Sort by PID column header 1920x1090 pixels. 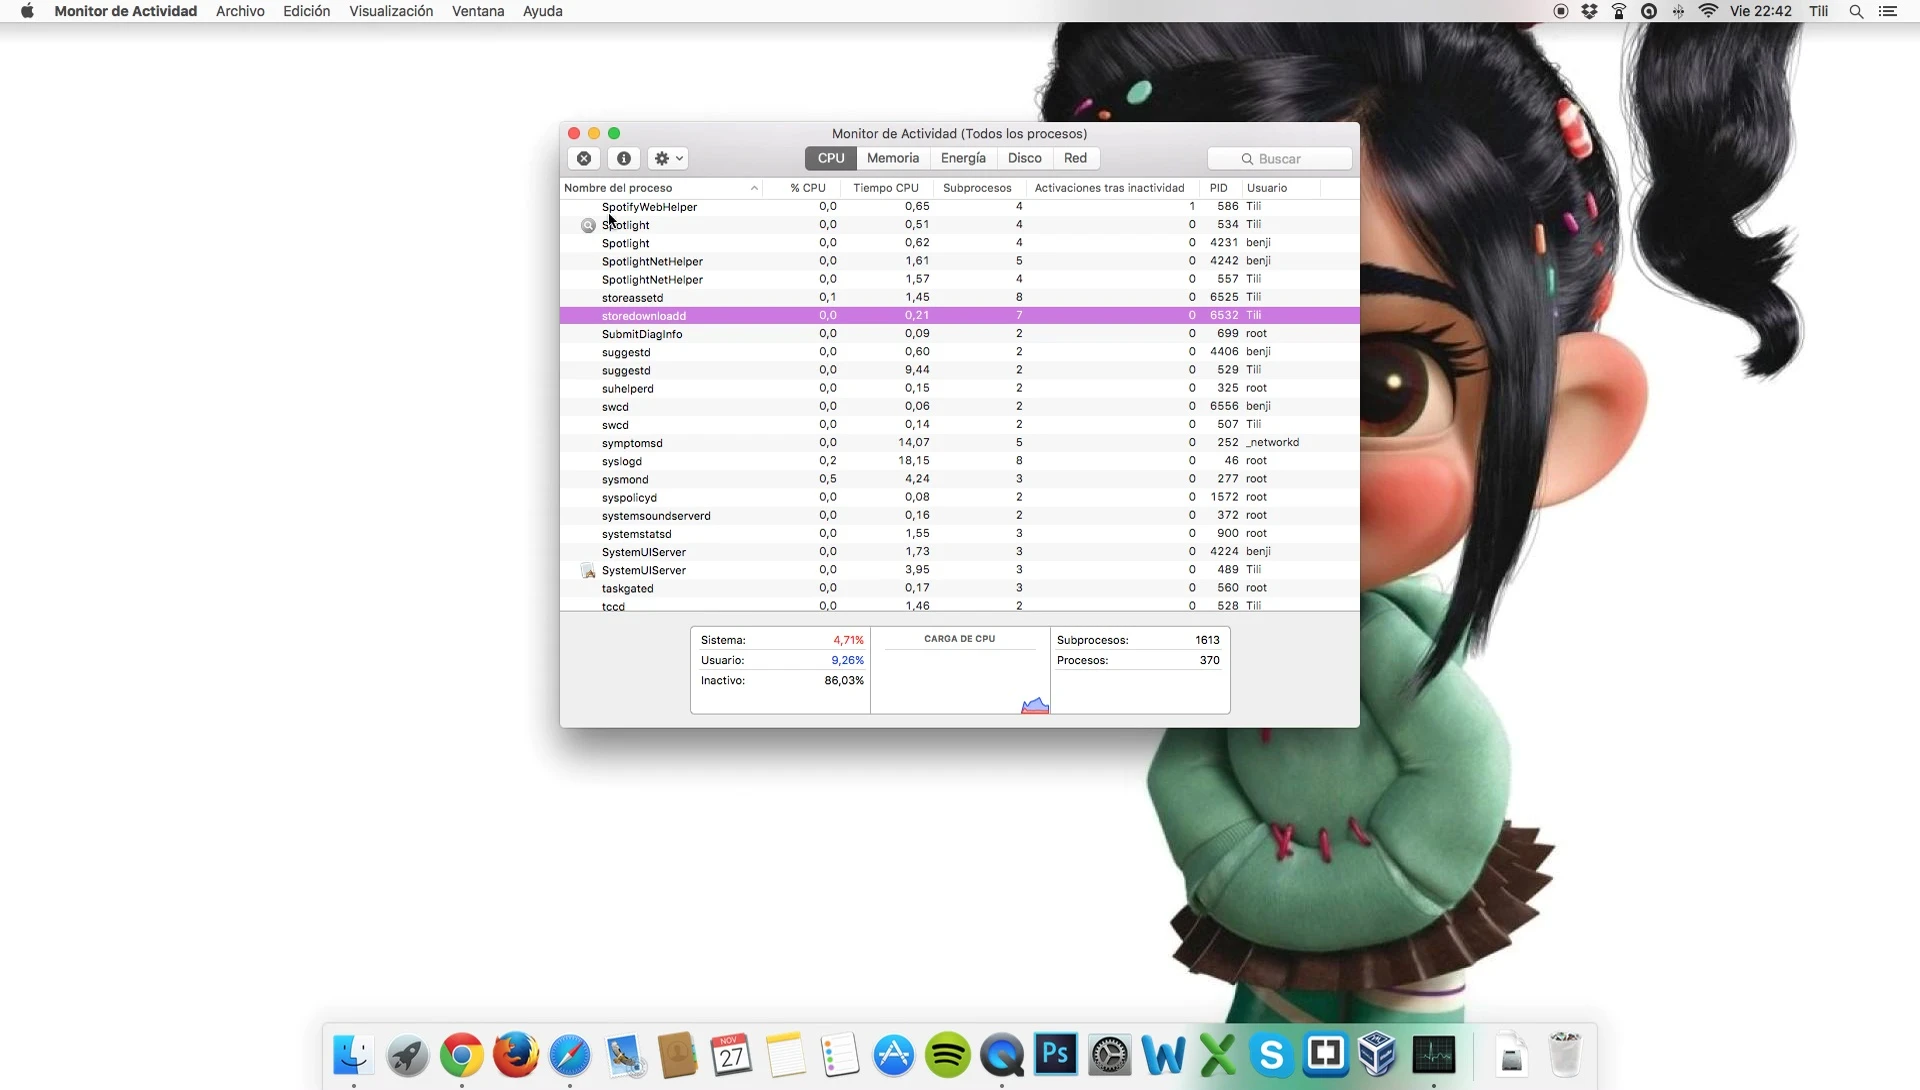click(1218, 188)
